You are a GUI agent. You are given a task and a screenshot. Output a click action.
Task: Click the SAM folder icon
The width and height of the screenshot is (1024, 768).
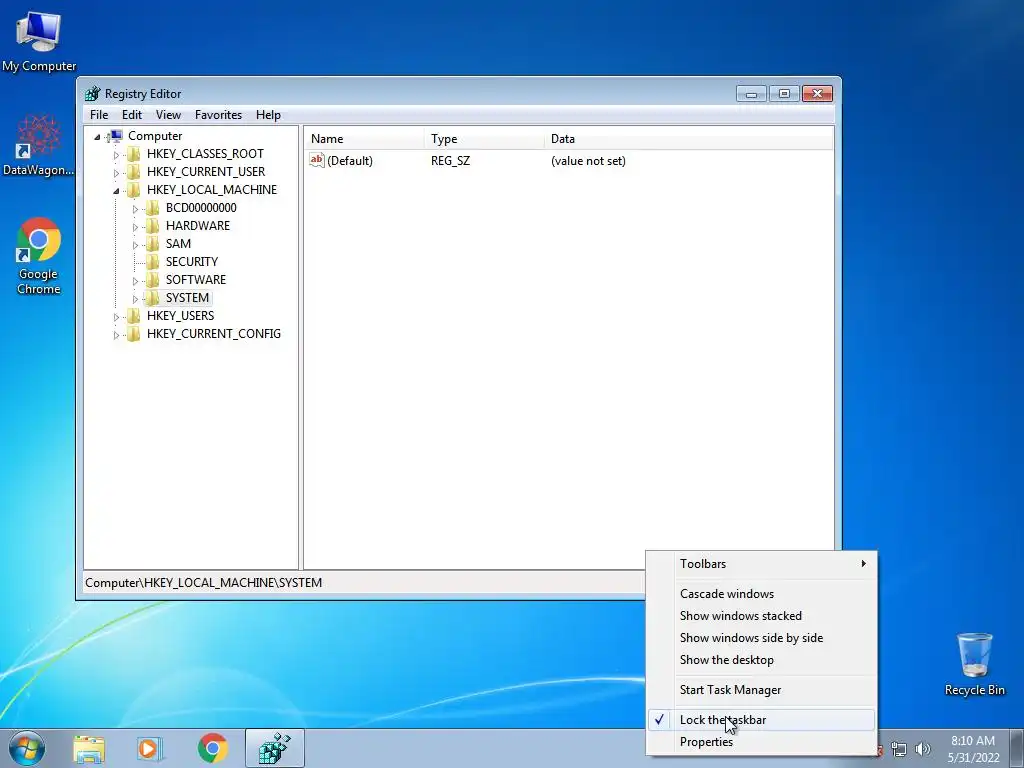(x=152, y=244)
